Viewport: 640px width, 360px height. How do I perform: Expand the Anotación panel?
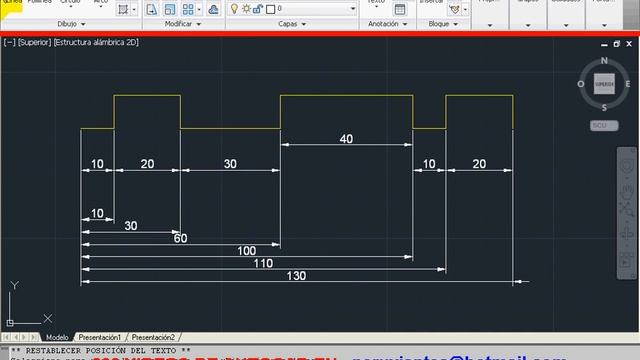pyautogui.click(x=388, y=24)
